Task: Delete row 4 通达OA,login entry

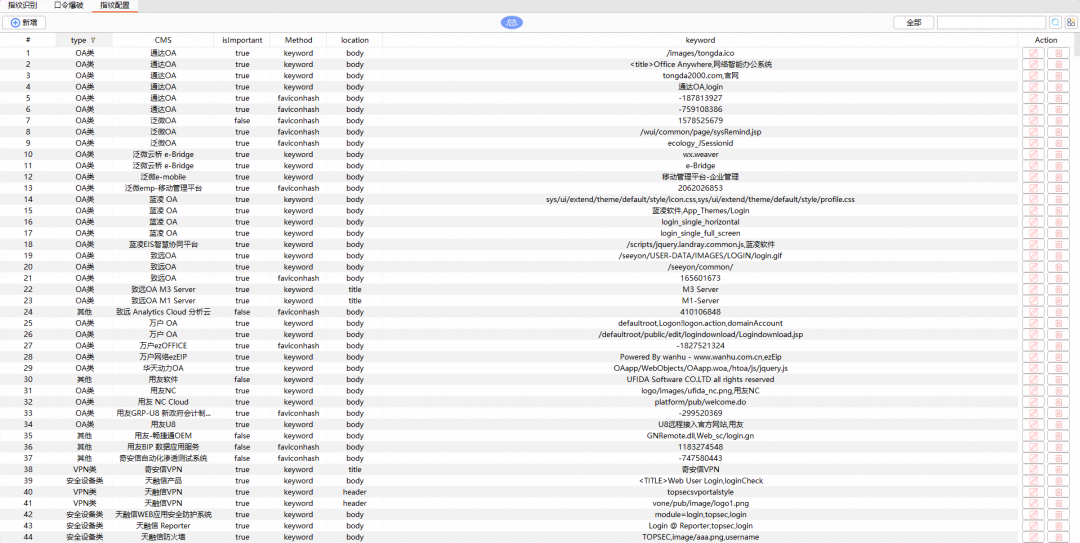Action: coord(1059,87)
